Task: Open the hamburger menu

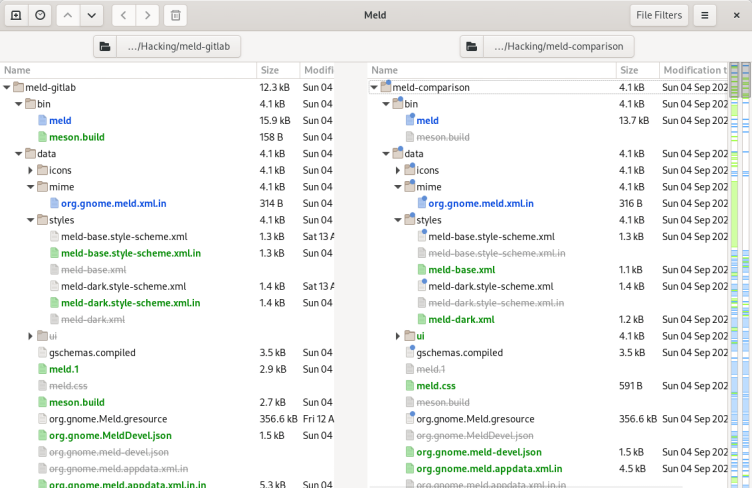Action: coord(705,15)
